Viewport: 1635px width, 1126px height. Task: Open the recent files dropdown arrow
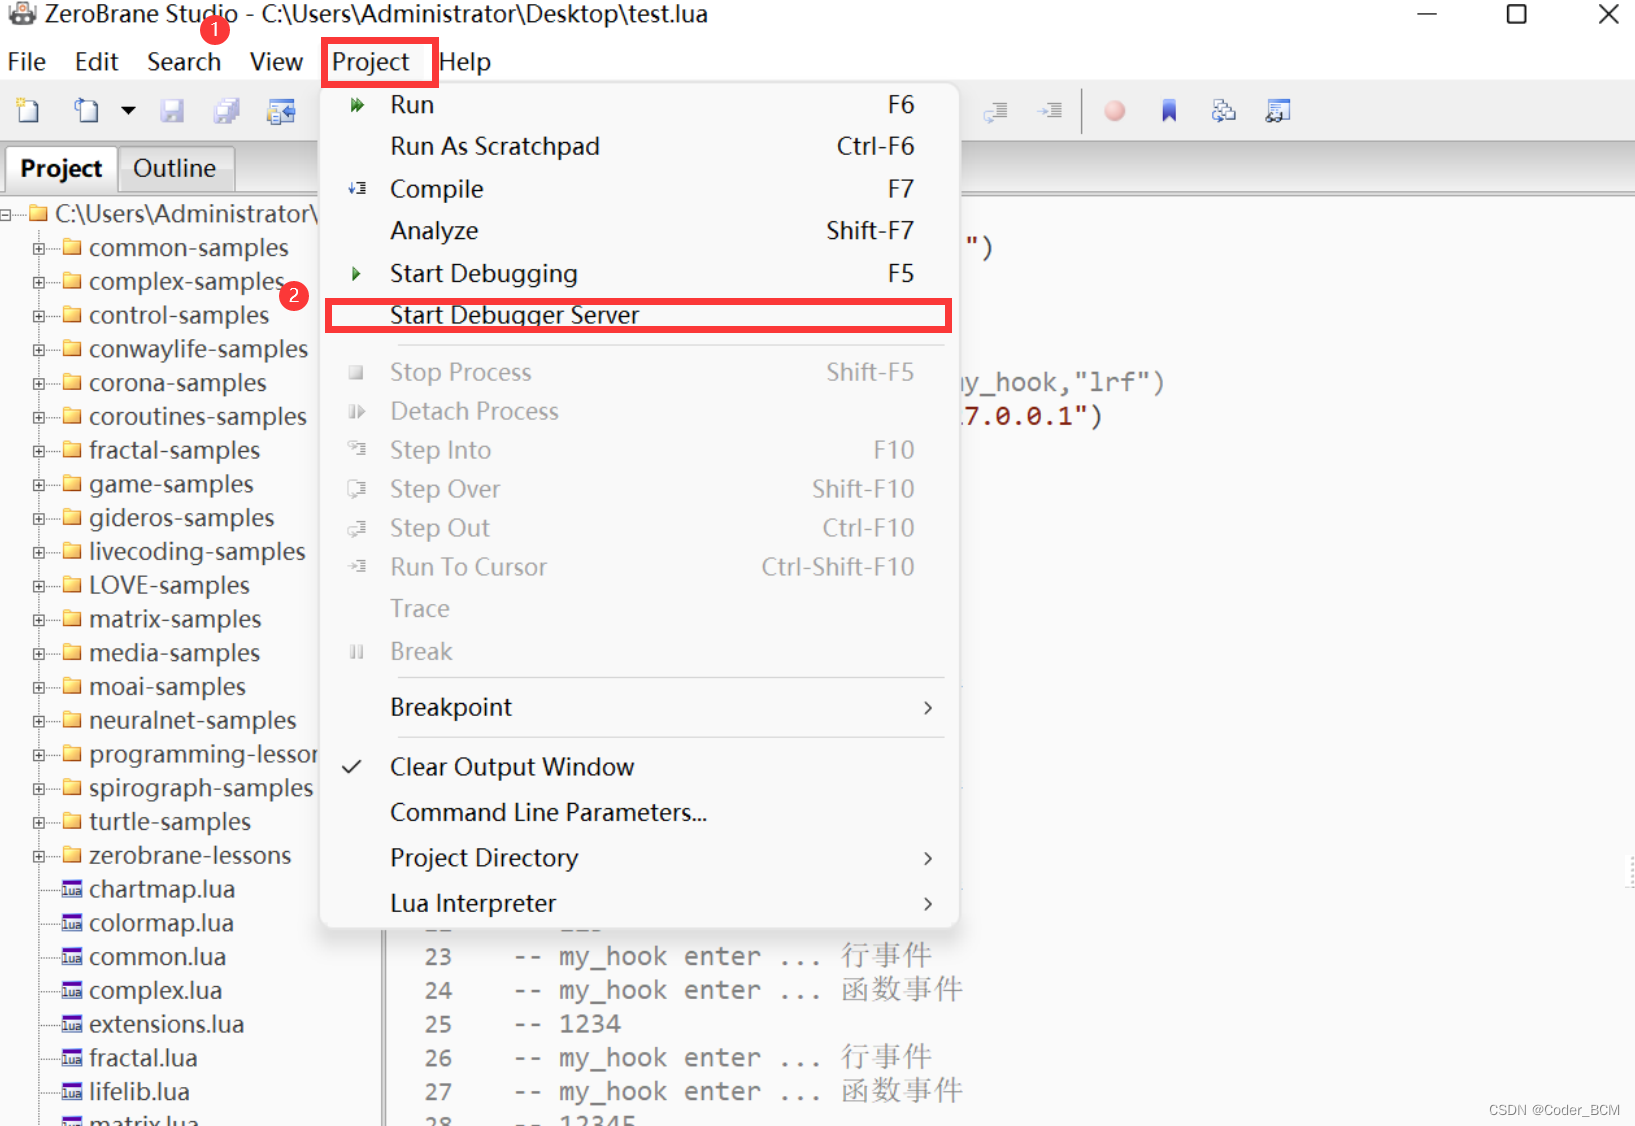click(128, 110)
